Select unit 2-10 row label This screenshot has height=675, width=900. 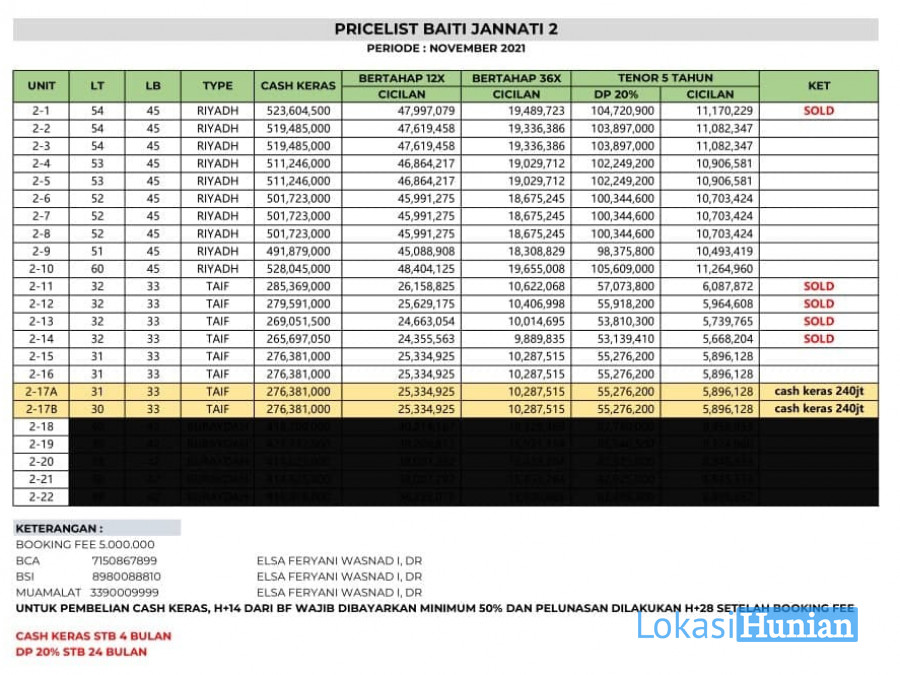[x=41, y=269]
